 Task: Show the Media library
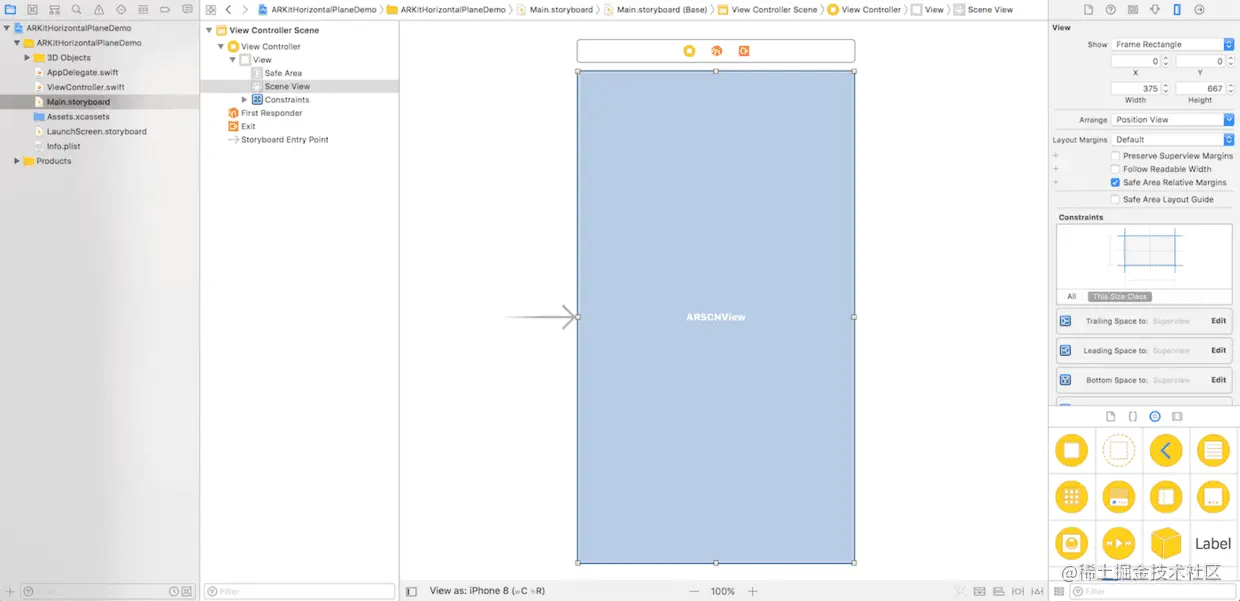[x=1177, y=416]
